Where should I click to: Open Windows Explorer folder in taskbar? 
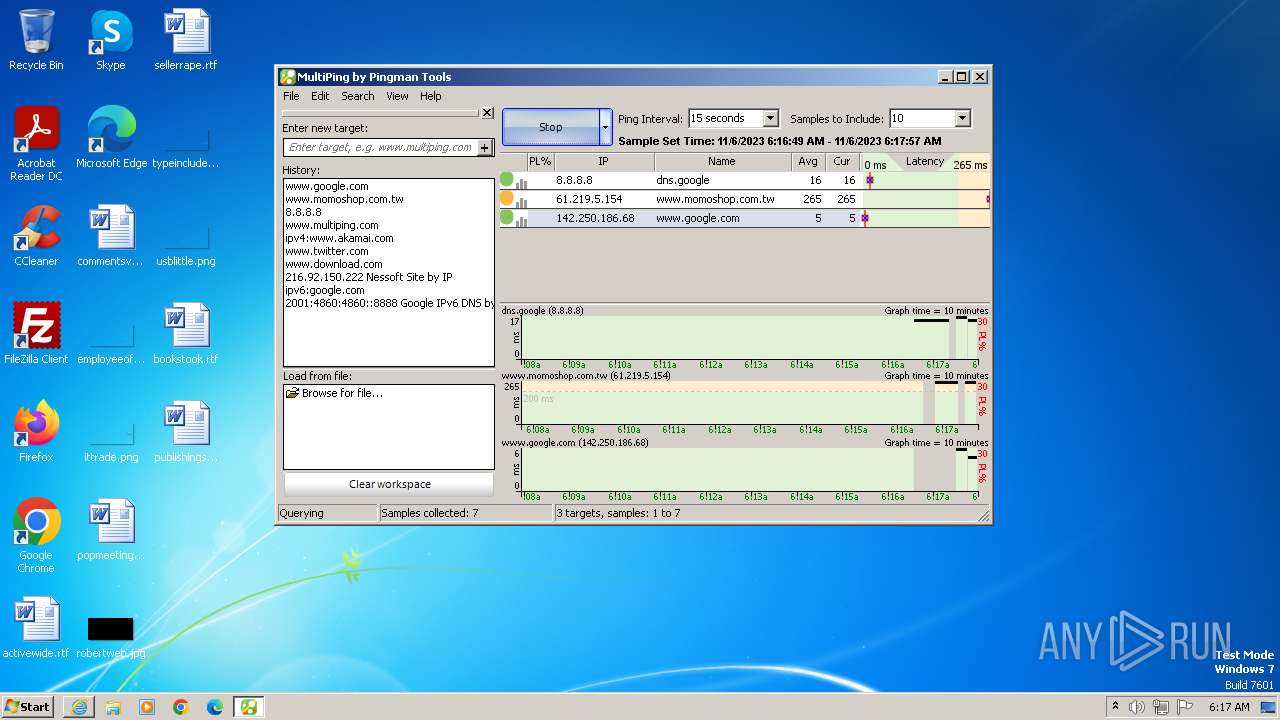(x=113, y=707)
